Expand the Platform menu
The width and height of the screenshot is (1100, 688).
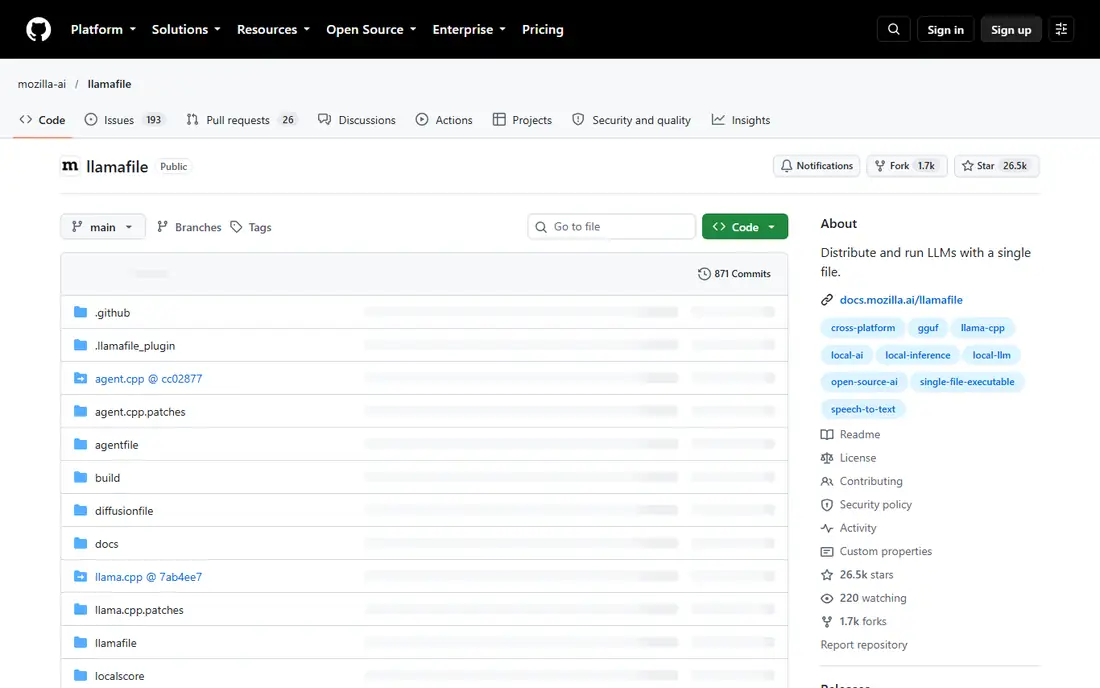coord(103,29)
